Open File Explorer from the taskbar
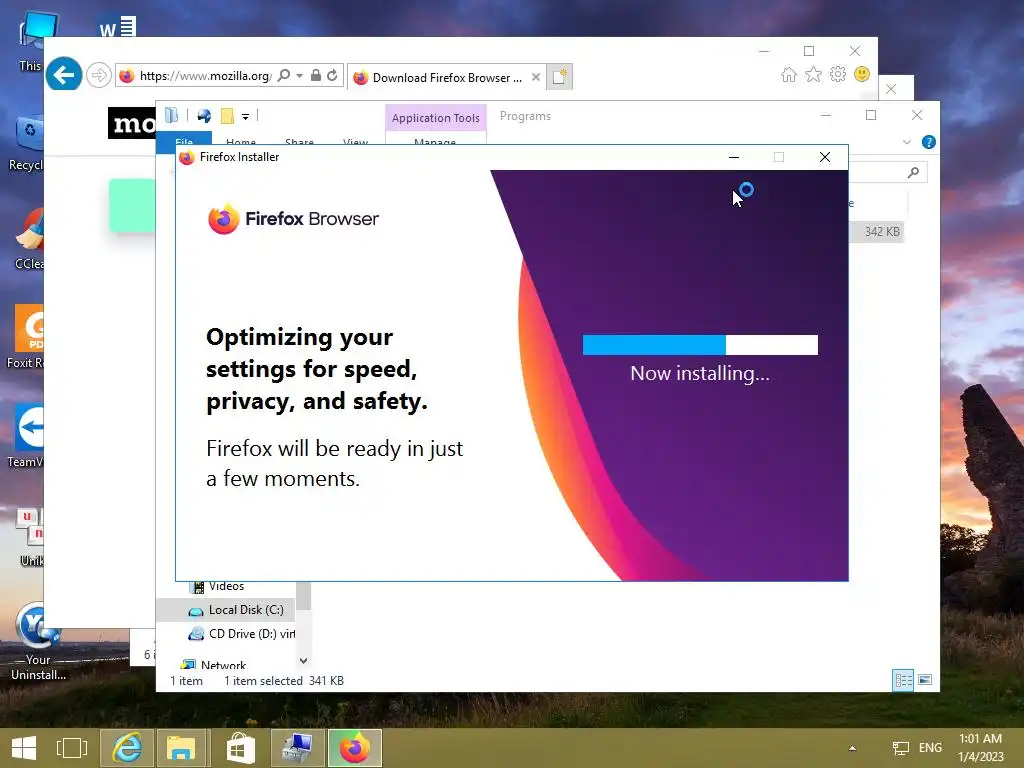The height and width of the screenshot is (768, 1024). coord(181,748)
